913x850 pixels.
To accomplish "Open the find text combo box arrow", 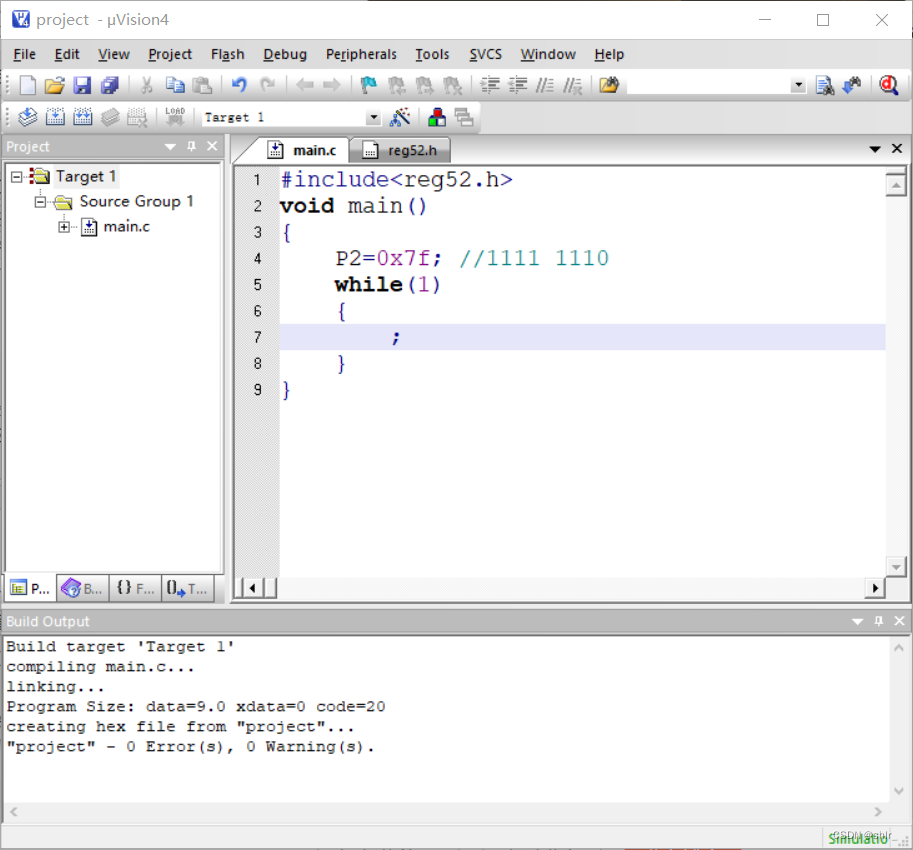I will pos(799,86).
